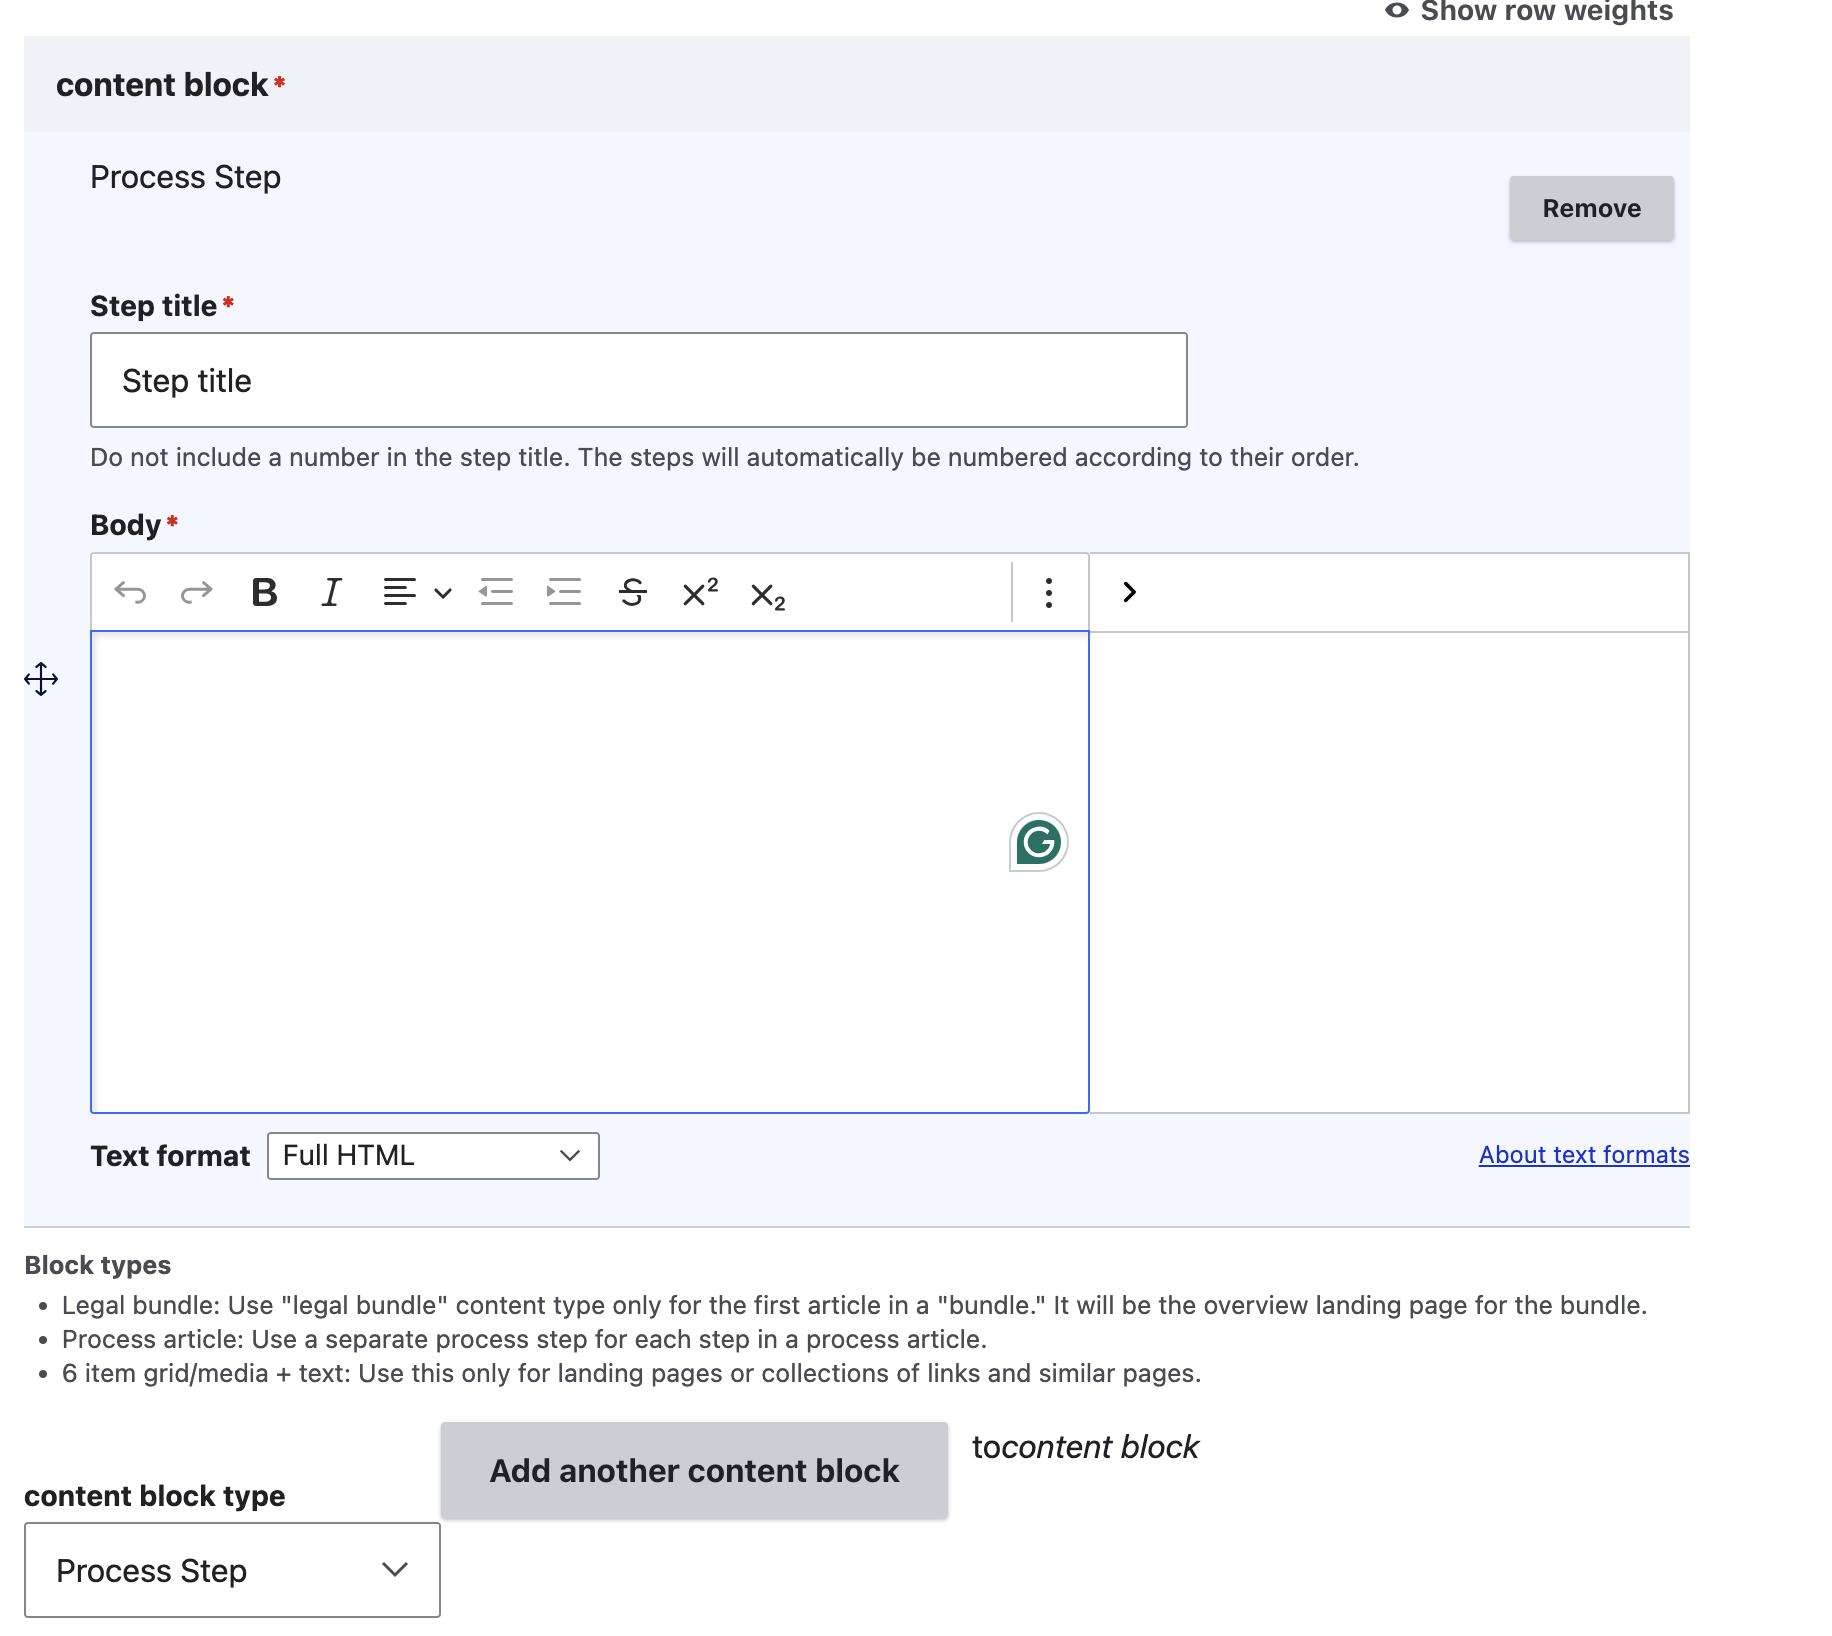Click the step title numbering help text
The height and width of the screenshot is (1636, 1832).
[x=725, y=457]
